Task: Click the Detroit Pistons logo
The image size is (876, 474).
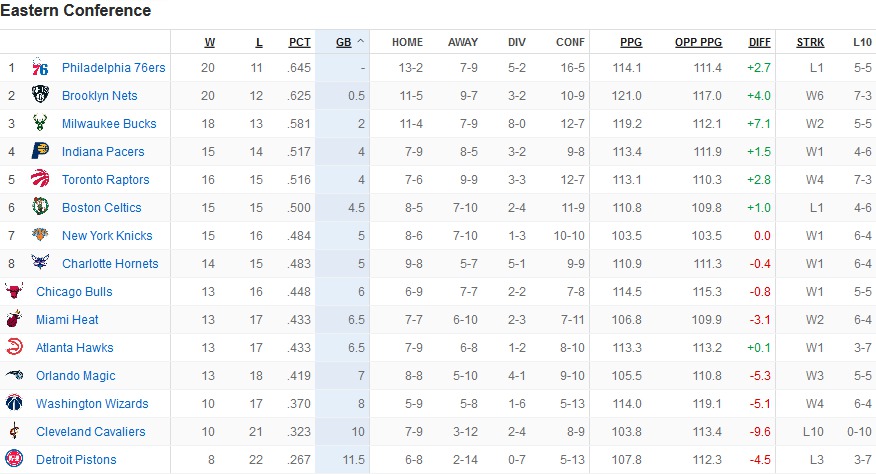Action: click(x=14, y=459)
